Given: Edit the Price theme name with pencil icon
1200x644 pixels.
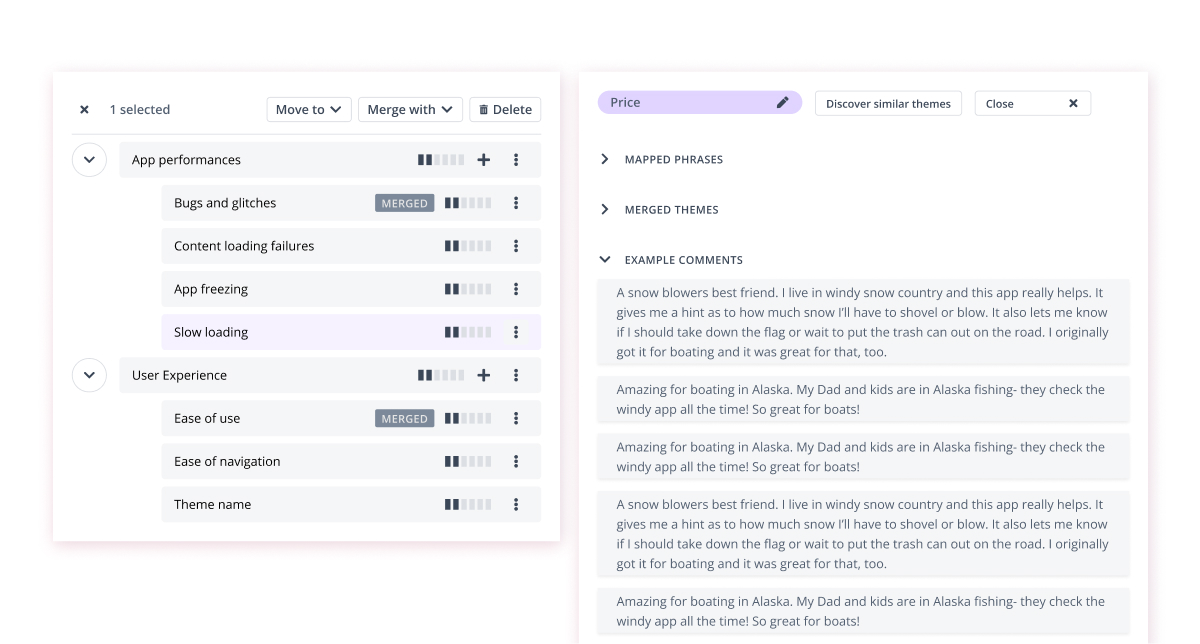Looking at the screenshot, I should click(x=783, y=102).
